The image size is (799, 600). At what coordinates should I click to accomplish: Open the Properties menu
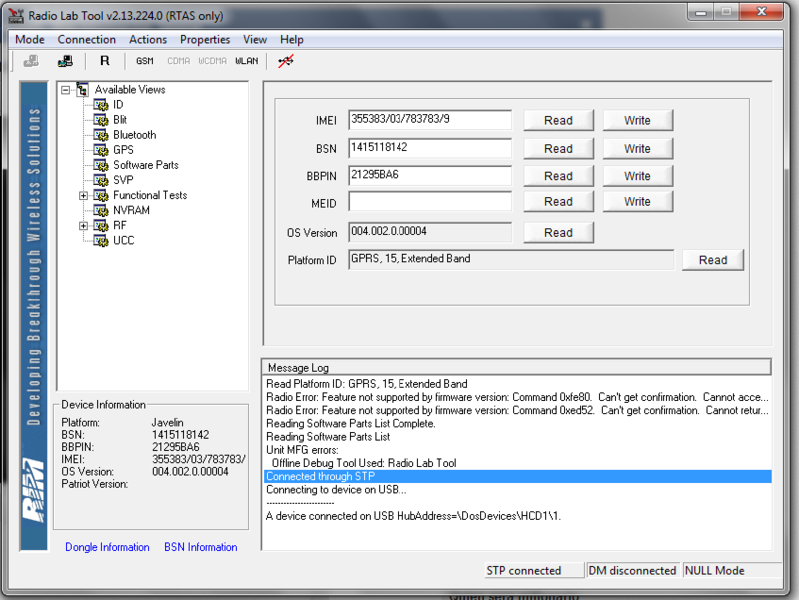tap(205, 39)
